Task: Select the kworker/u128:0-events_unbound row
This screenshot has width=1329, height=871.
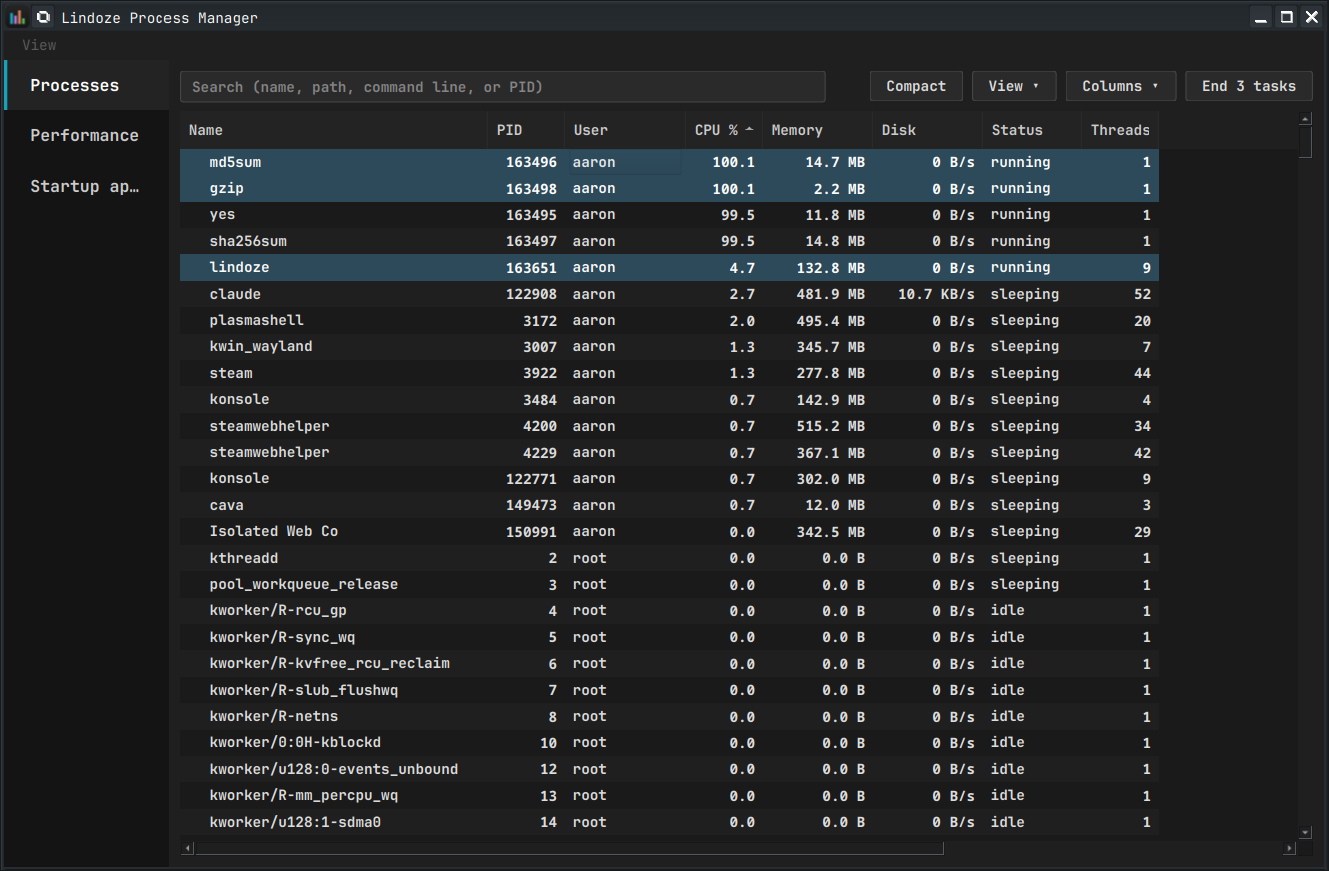Action: pos(669,769)
